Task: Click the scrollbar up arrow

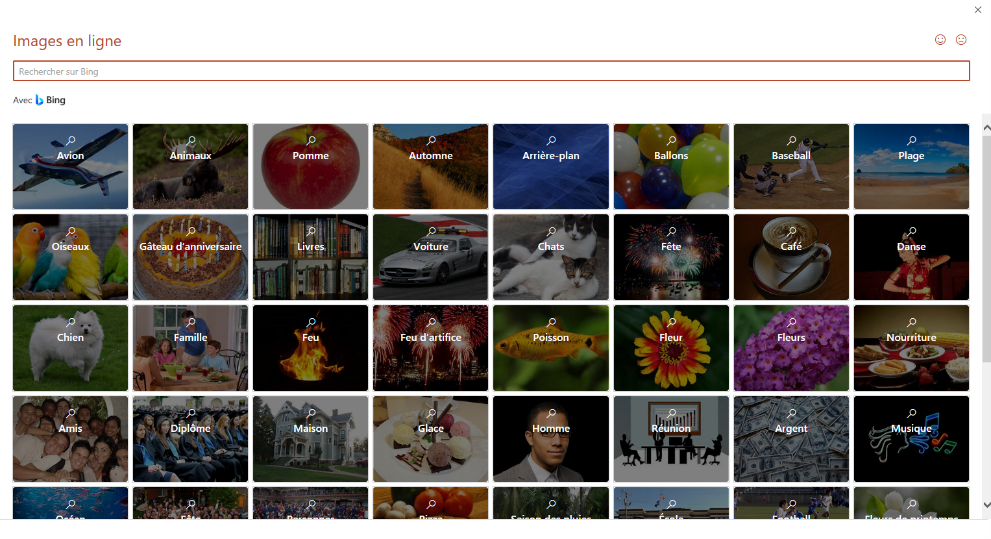Action: [987, 128]
